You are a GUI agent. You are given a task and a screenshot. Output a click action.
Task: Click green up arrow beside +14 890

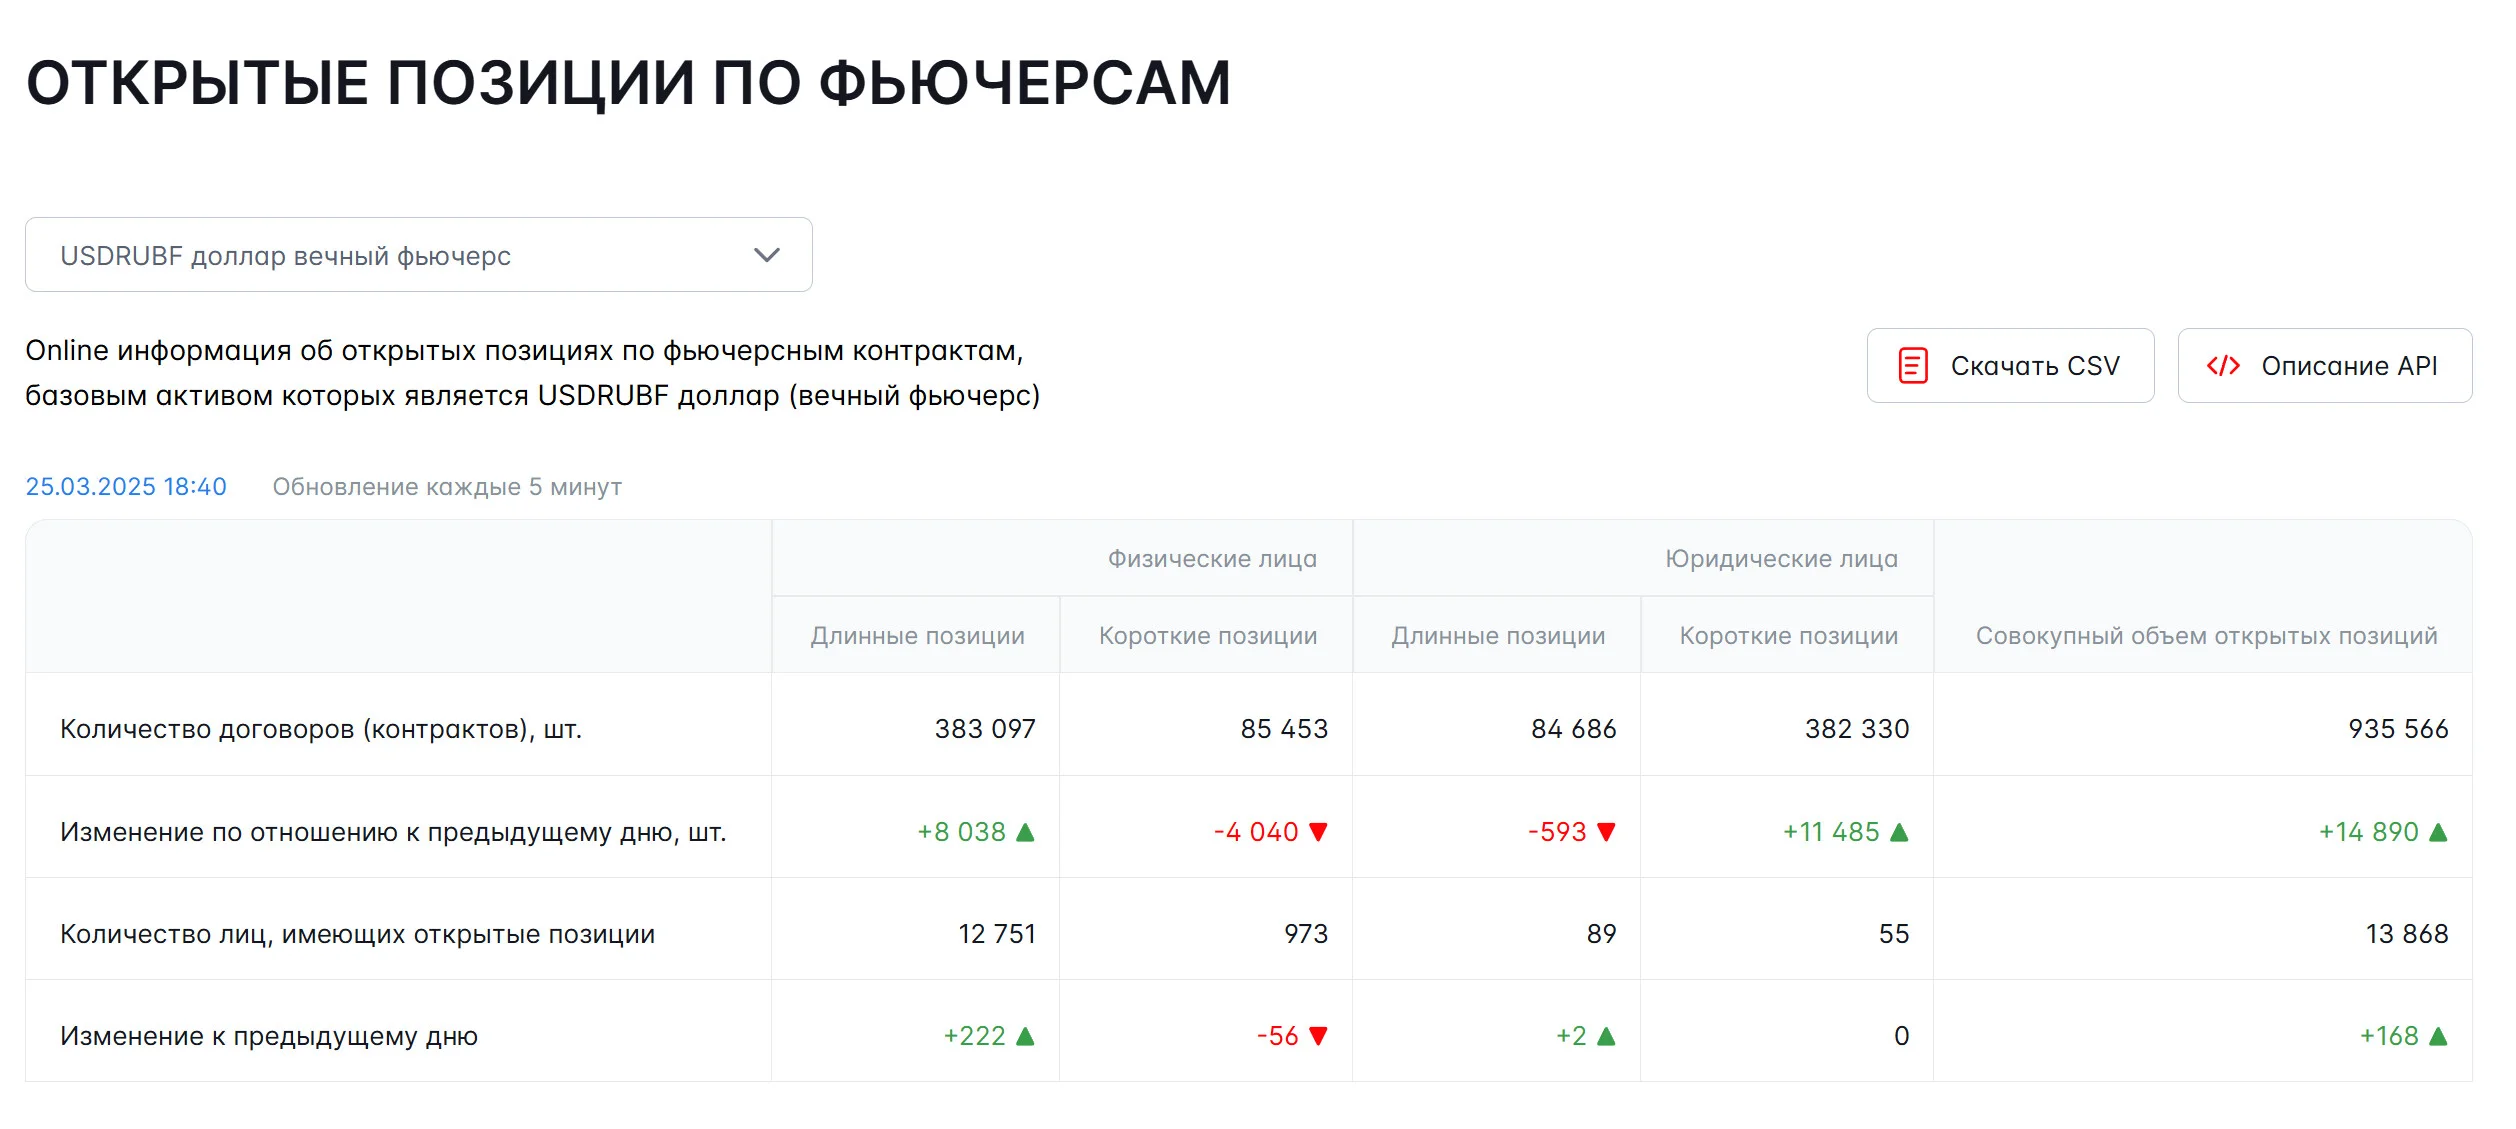pos(2438,832)
